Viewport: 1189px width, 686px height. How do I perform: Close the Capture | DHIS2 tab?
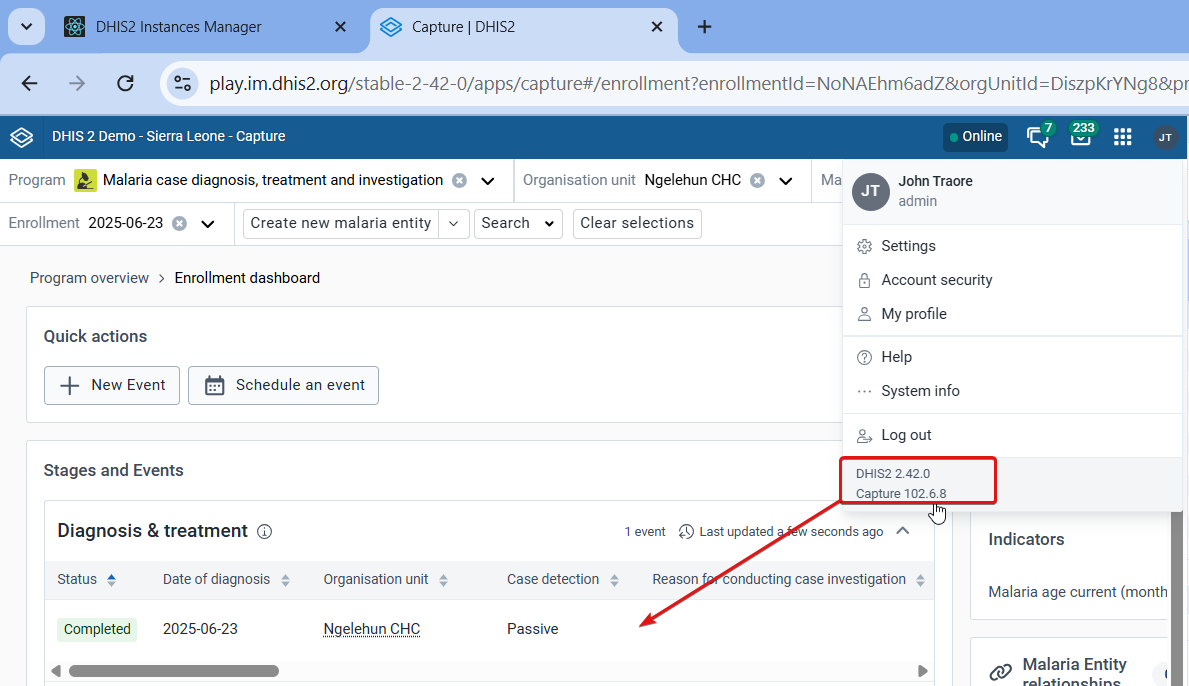(657, 27)
